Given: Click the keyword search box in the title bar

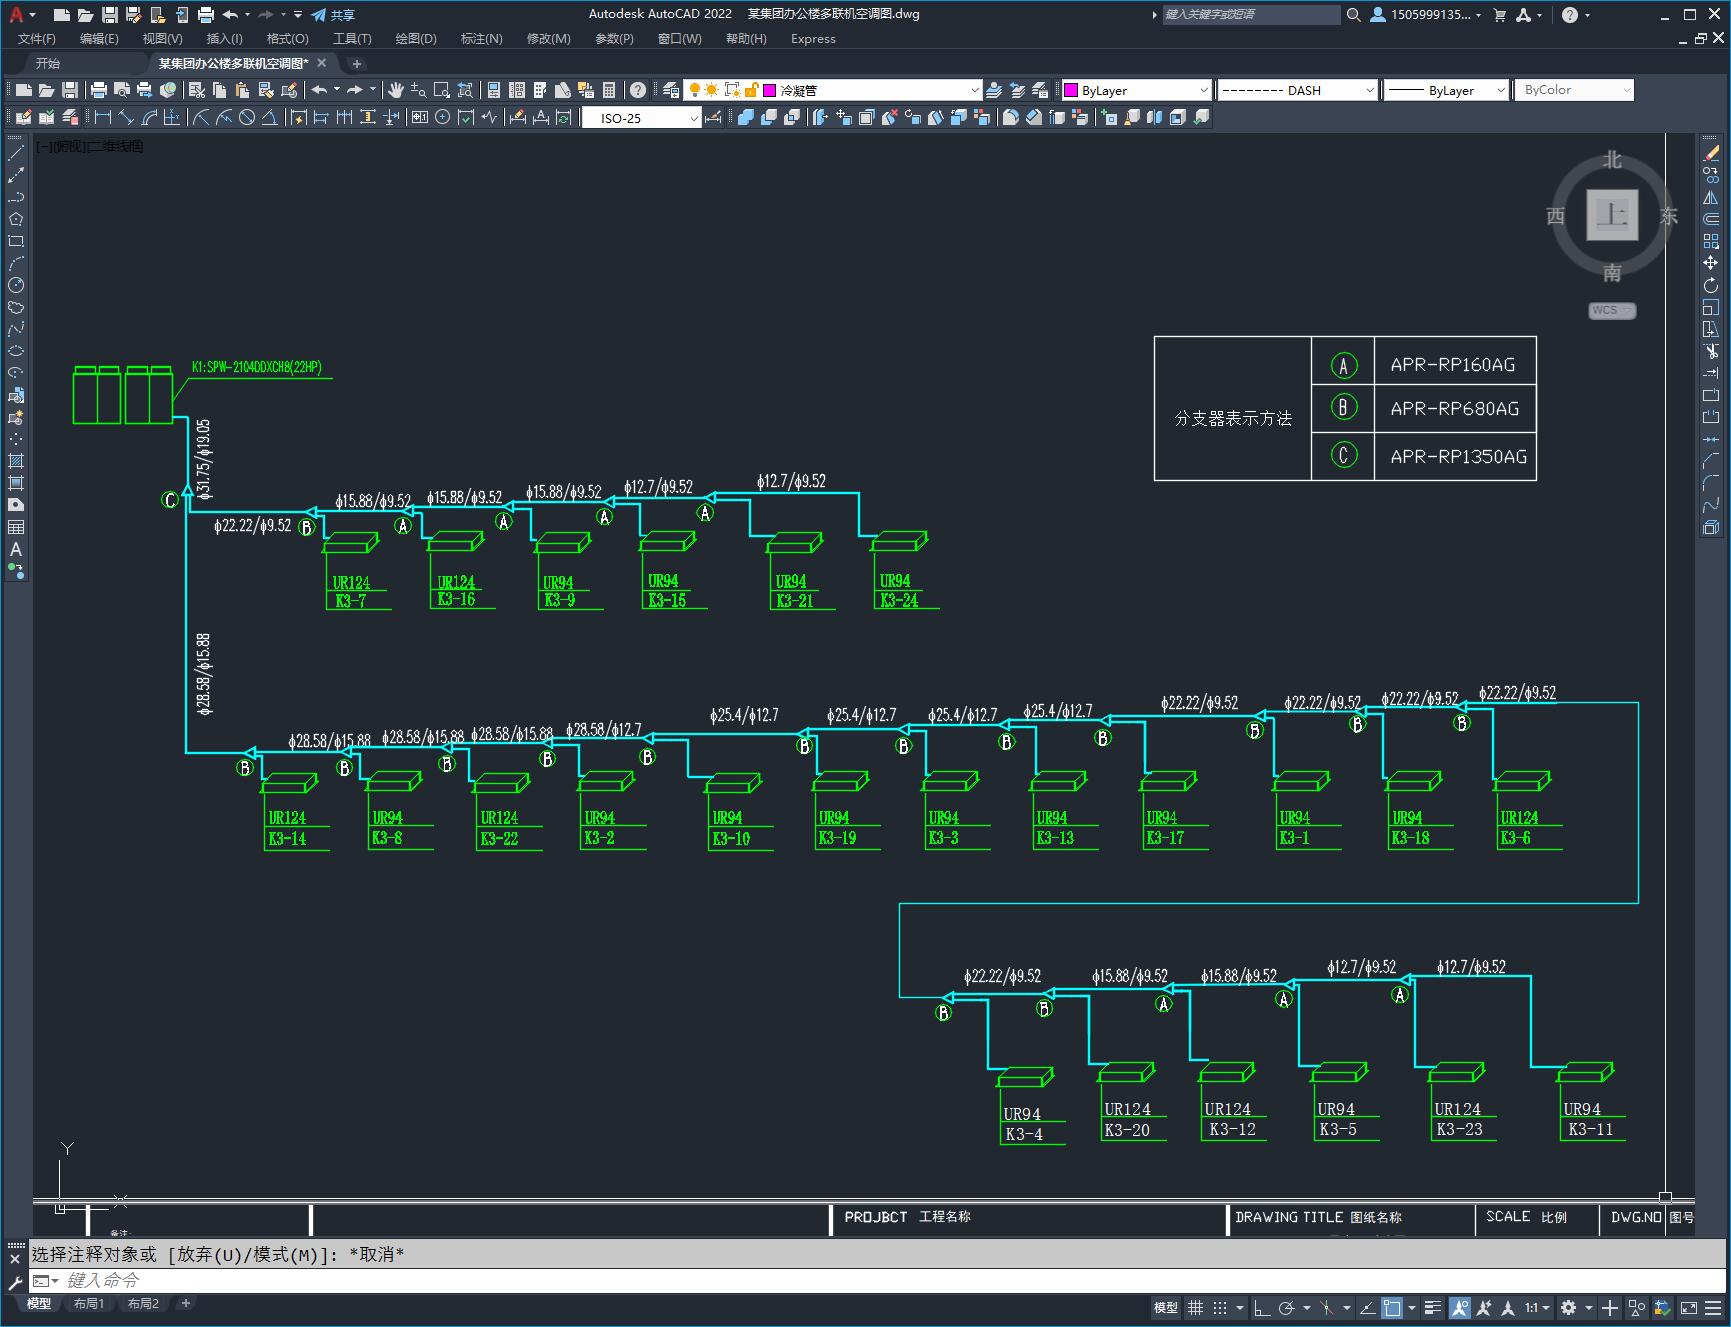Looking at the screenshot, I should click(x=1251, y=15).
